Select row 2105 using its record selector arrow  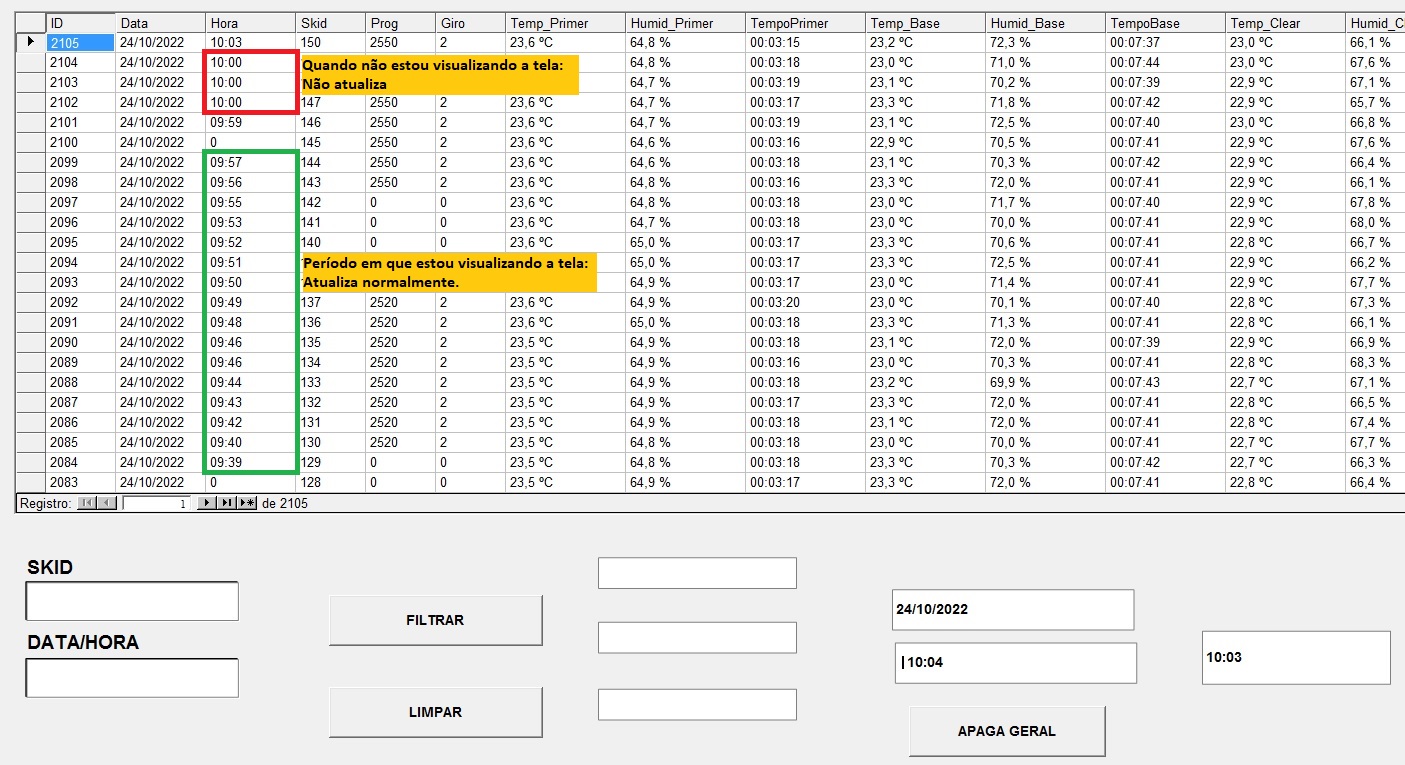(x=30, y=42)
